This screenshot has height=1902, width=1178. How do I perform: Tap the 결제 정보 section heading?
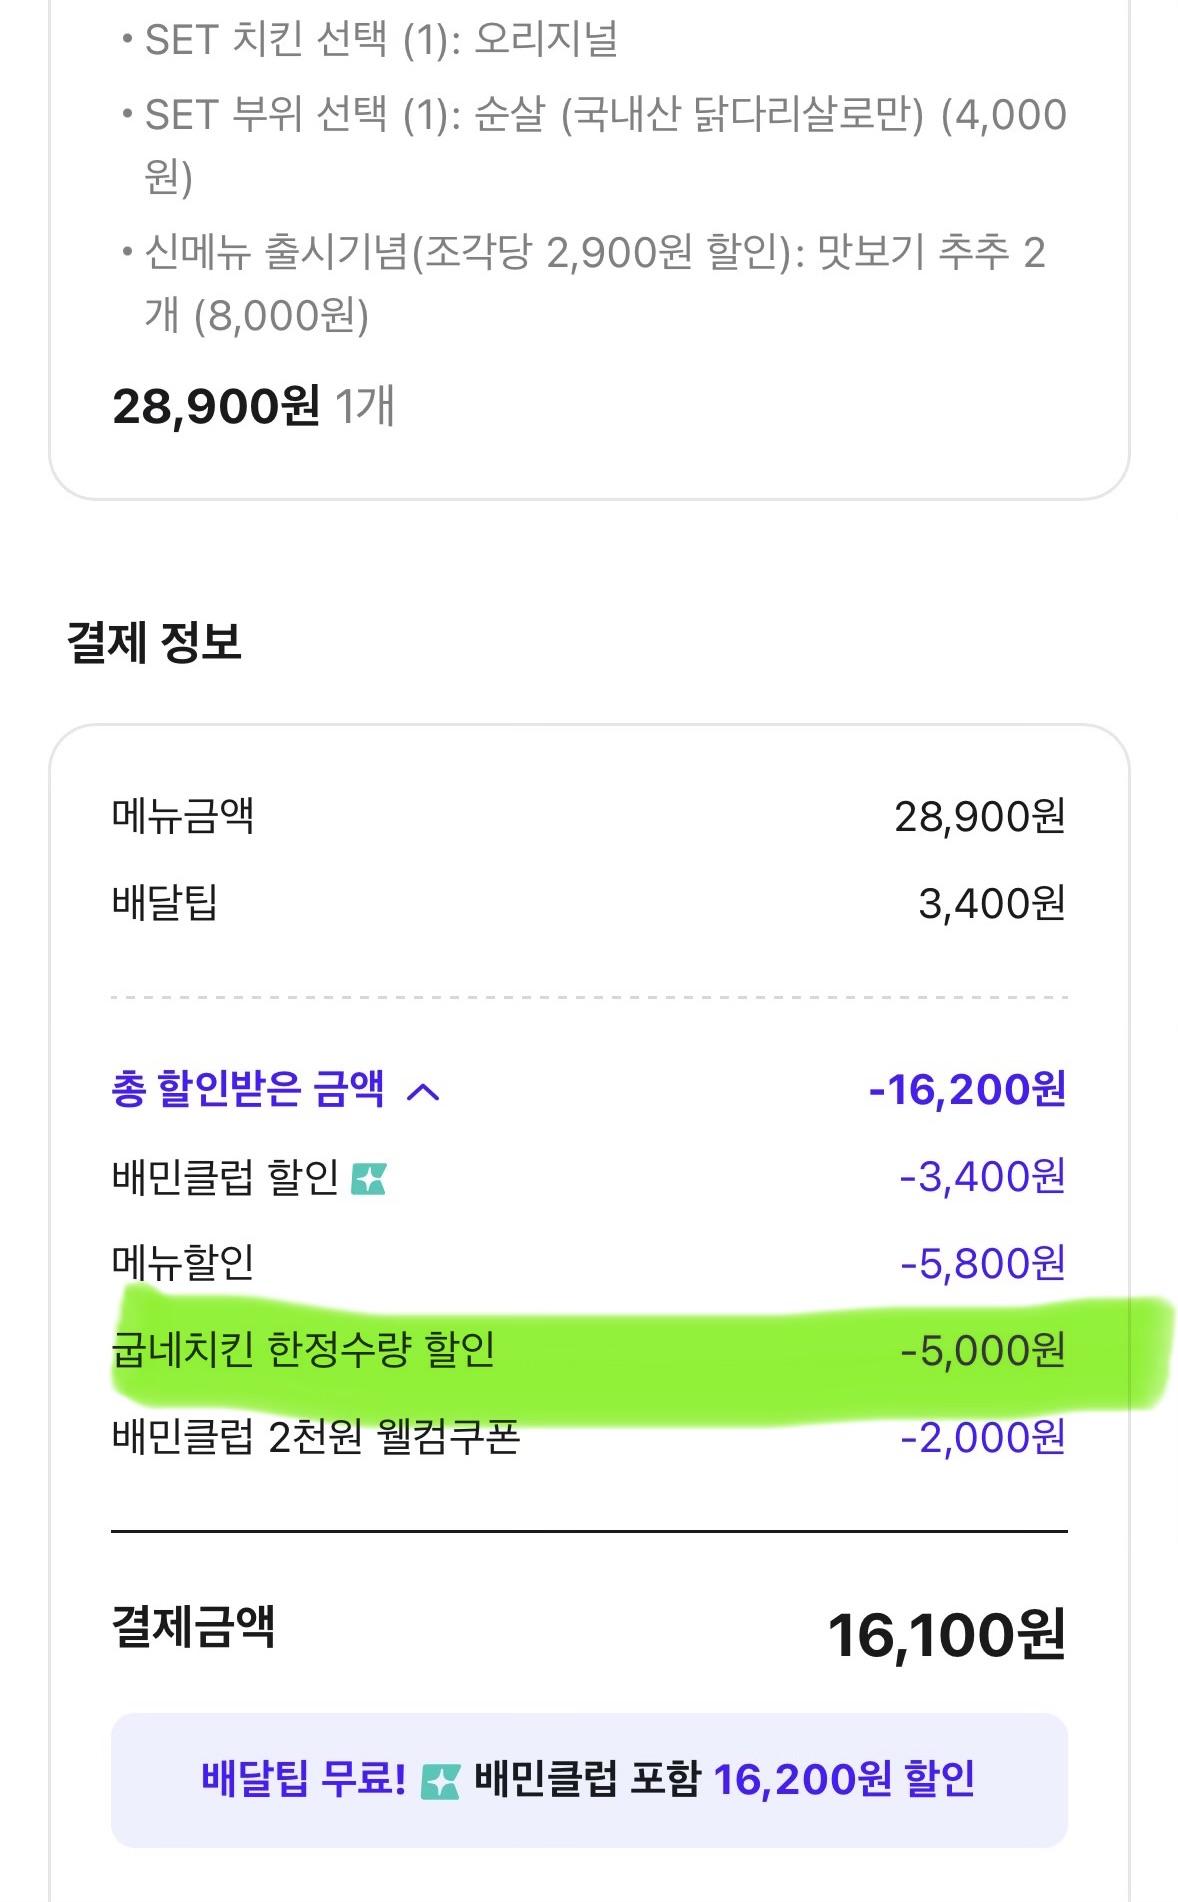154,641
